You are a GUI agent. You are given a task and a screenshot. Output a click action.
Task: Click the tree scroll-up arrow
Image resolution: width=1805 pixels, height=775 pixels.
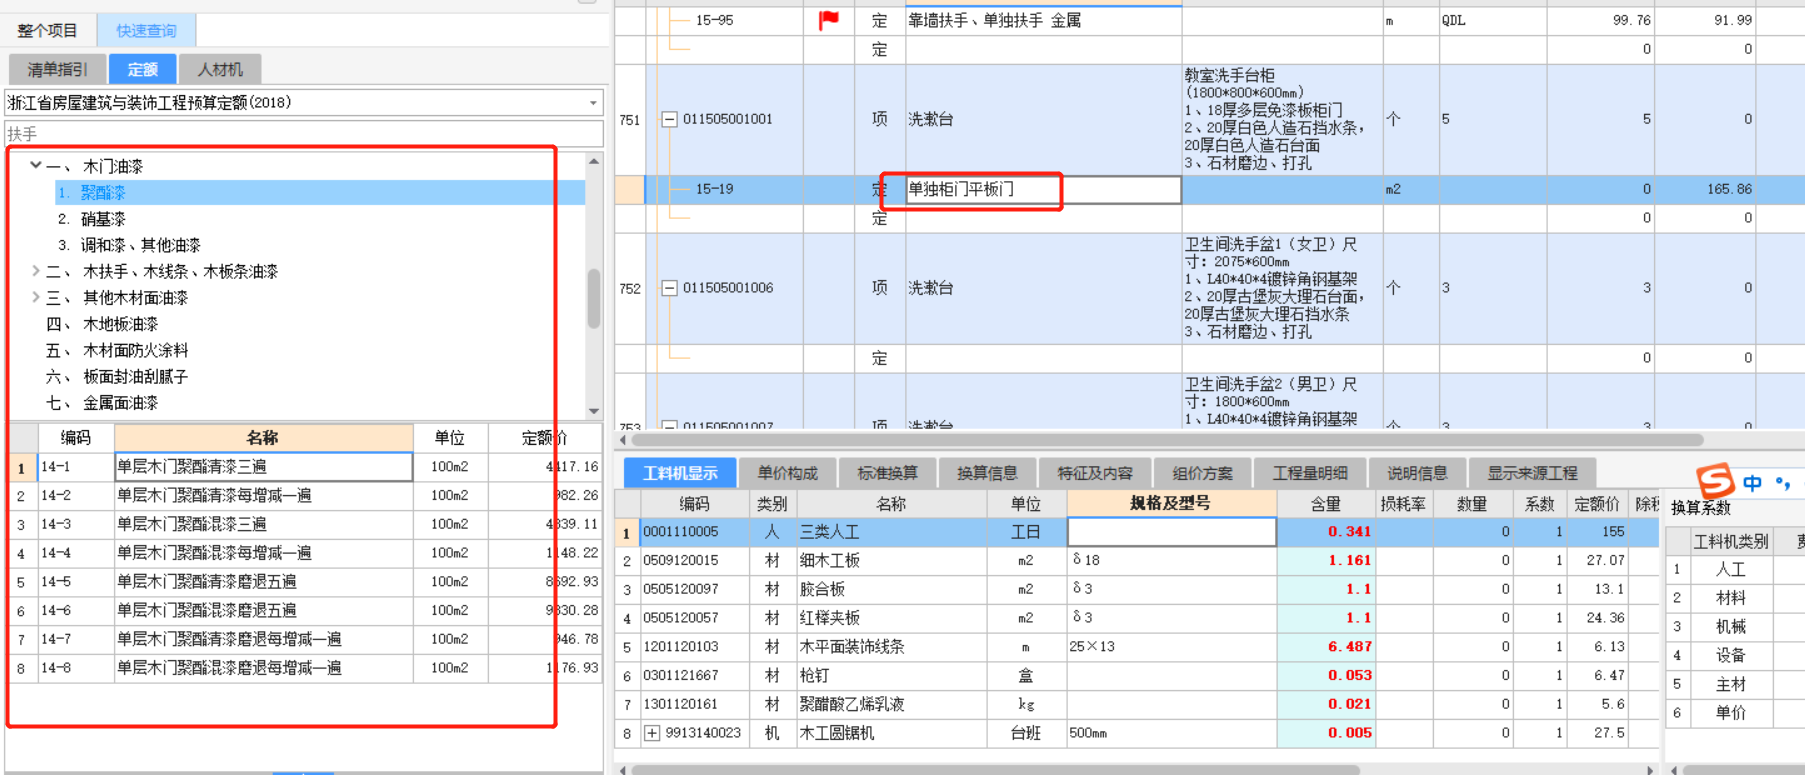[x=594, y=161]
